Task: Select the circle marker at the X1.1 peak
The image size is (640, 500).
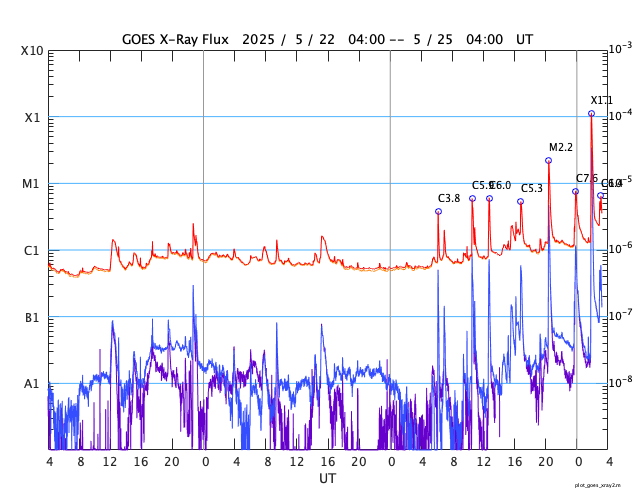Action: pyautogui.click(x=591, y=113)
